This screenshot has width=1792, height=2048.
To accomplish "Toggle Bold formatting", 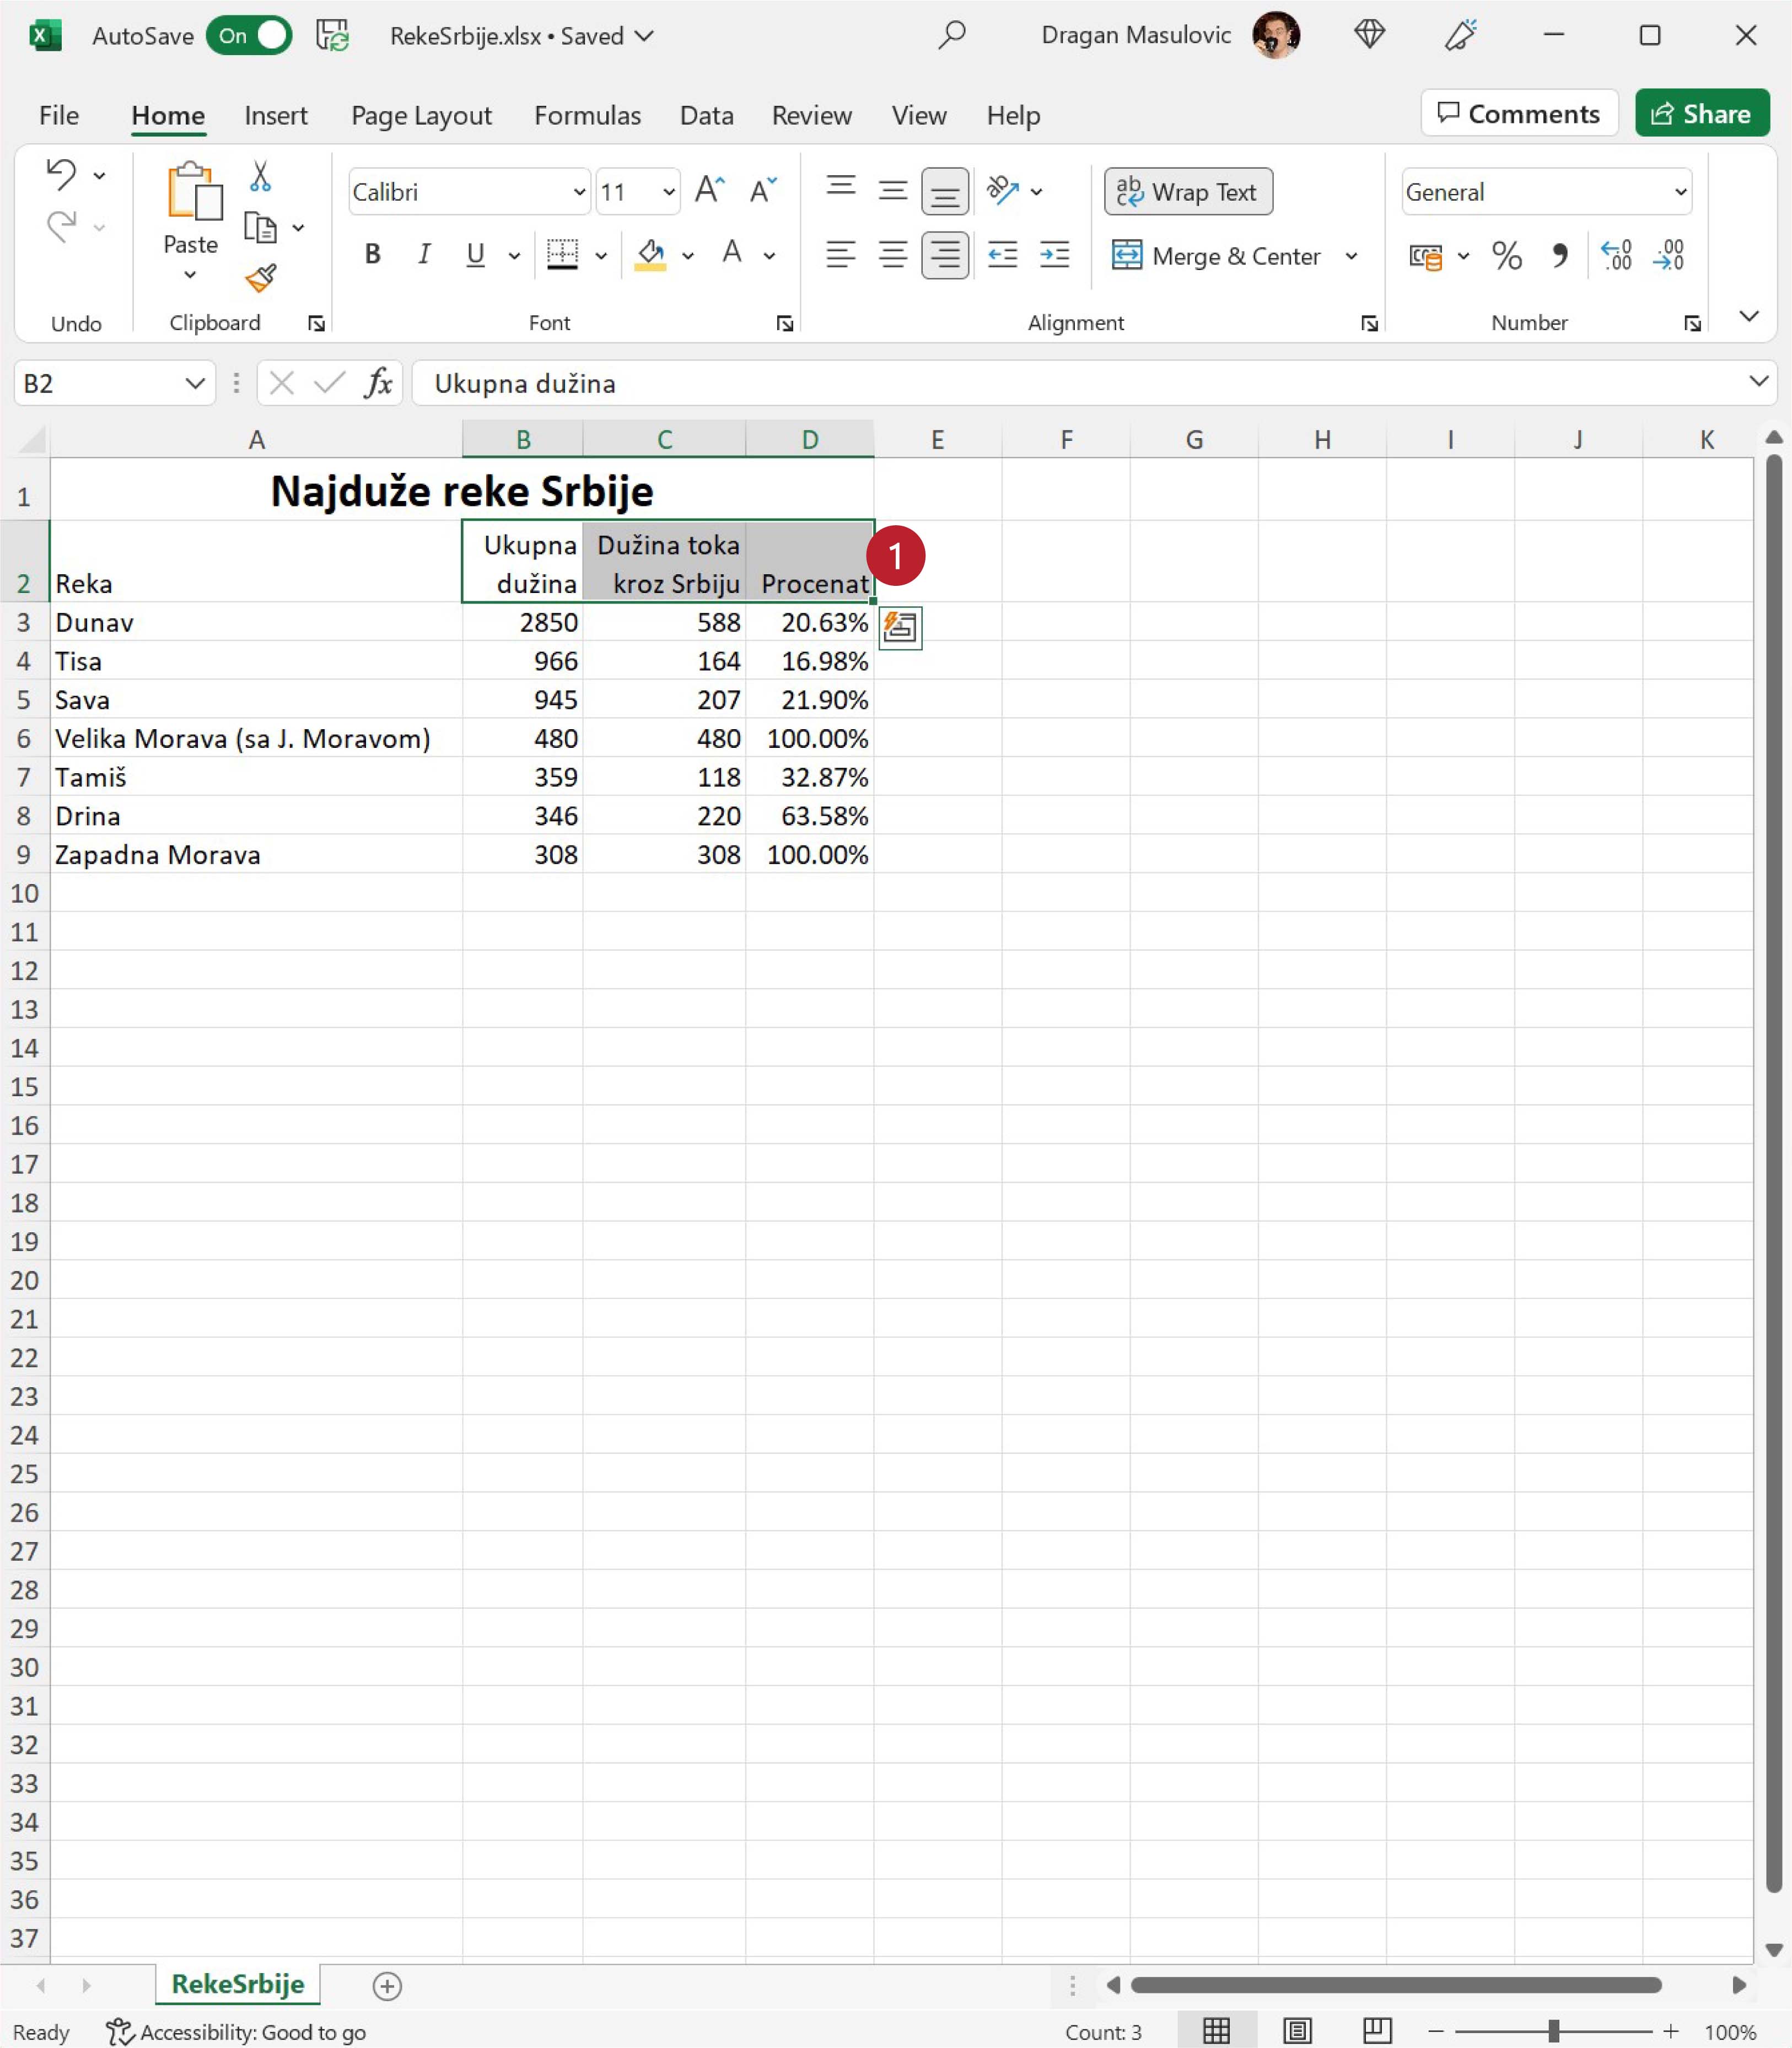I will tap(372, 255).
